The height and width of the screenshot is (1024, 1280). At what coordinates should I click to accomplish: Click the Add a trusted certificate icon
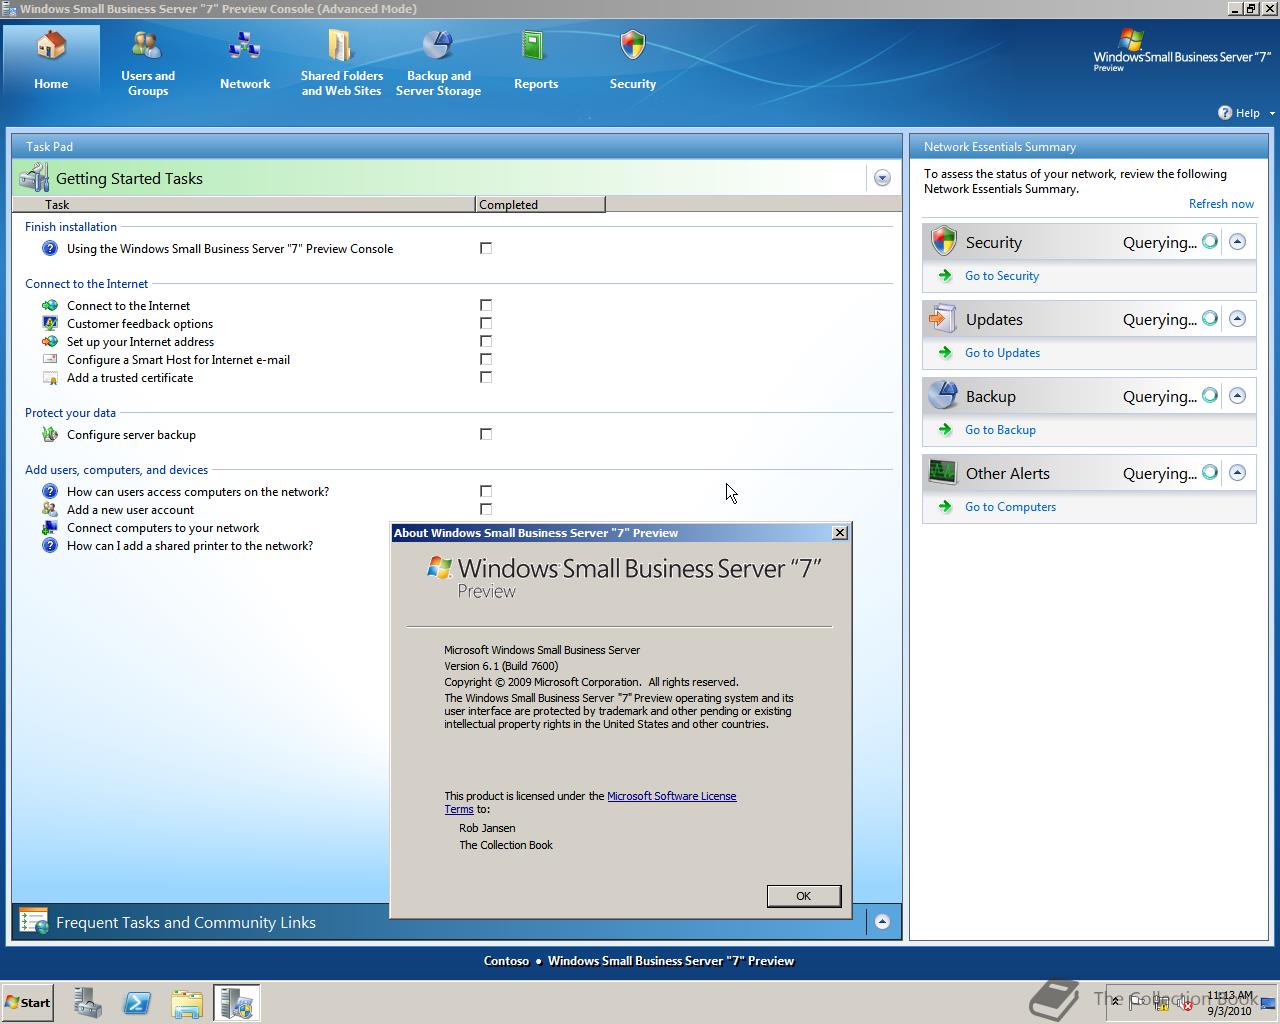point(50,378)
